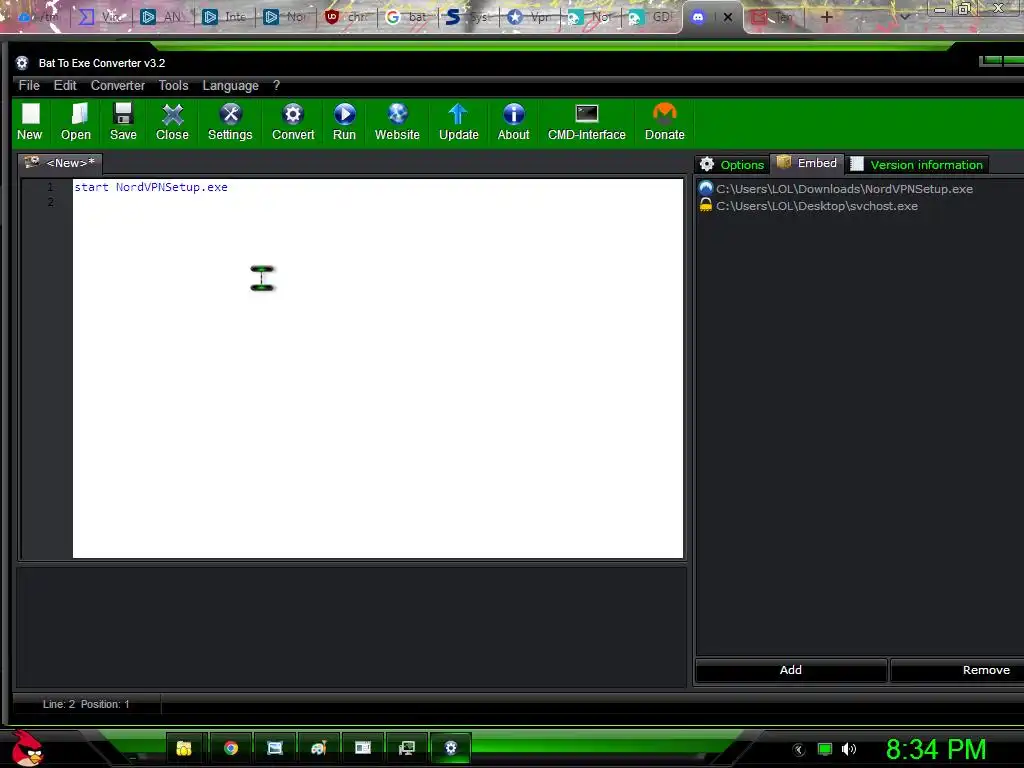Viewport: 1024px width, 768px height.
Task: Open the Edit menu
Action: [x=65, y=86]
